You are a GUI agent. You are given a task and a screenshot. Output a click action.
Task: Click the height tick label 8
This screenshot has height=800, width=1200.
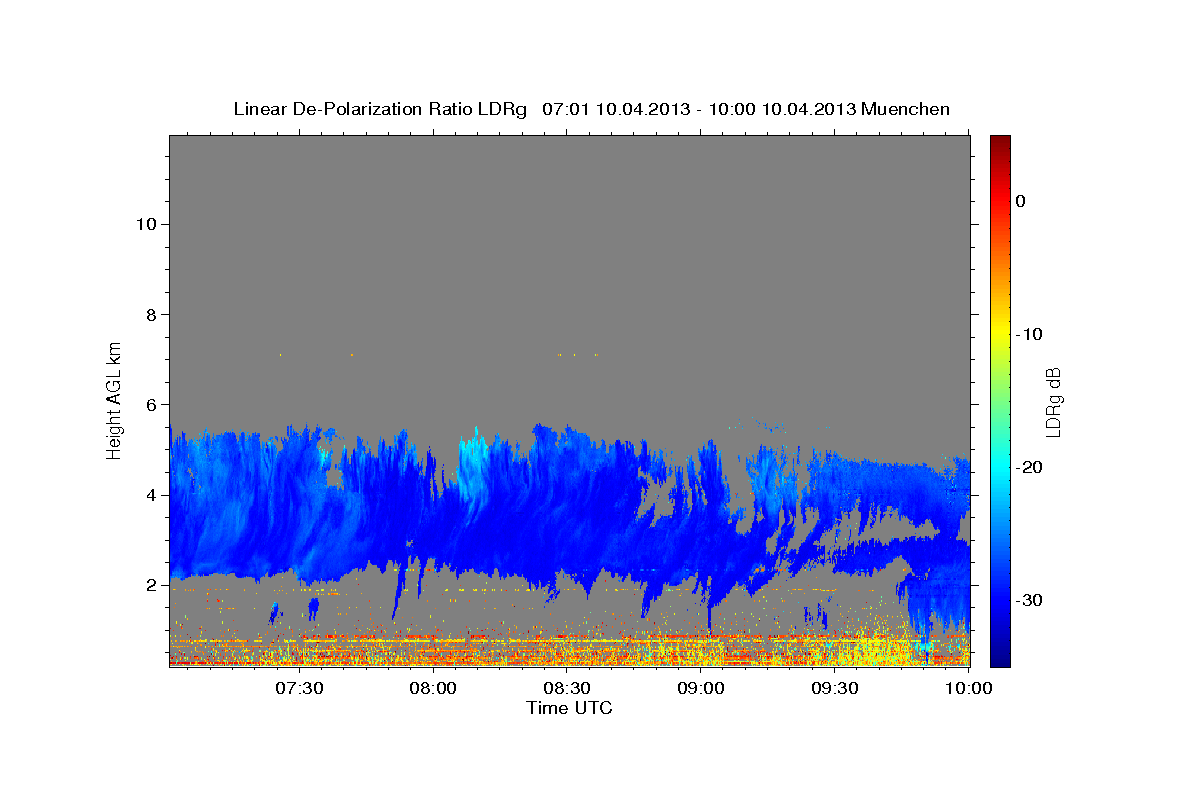click(x=150, y=314)
